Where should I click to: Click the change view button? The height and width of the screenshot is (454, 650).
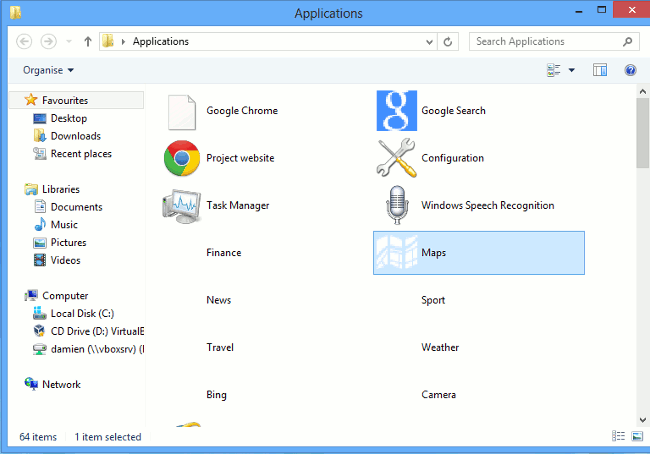coord(554,70)
